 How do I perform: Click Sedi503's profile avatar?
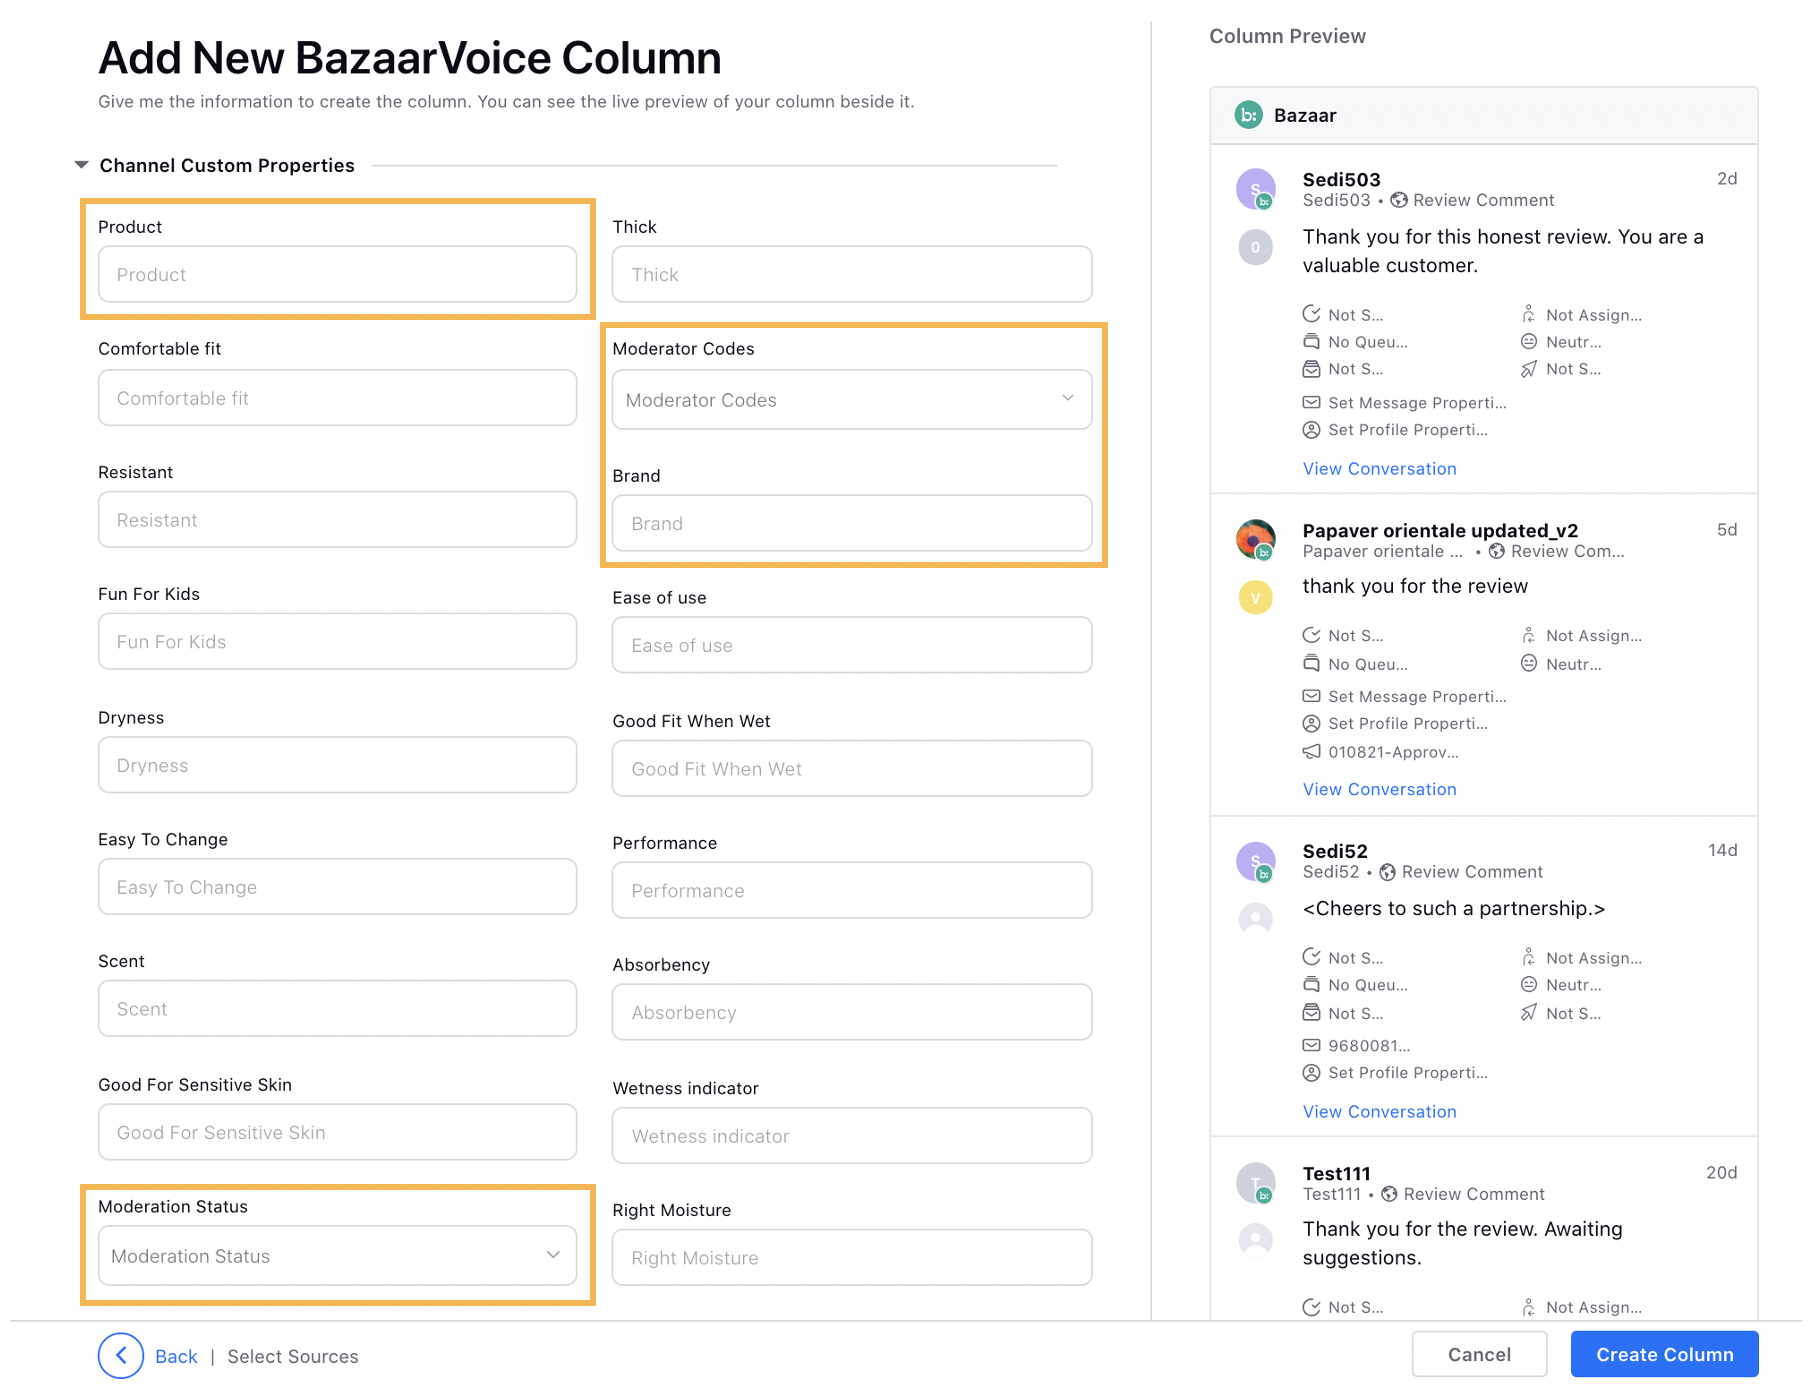pyautogui.click(x=1256, y=189)
